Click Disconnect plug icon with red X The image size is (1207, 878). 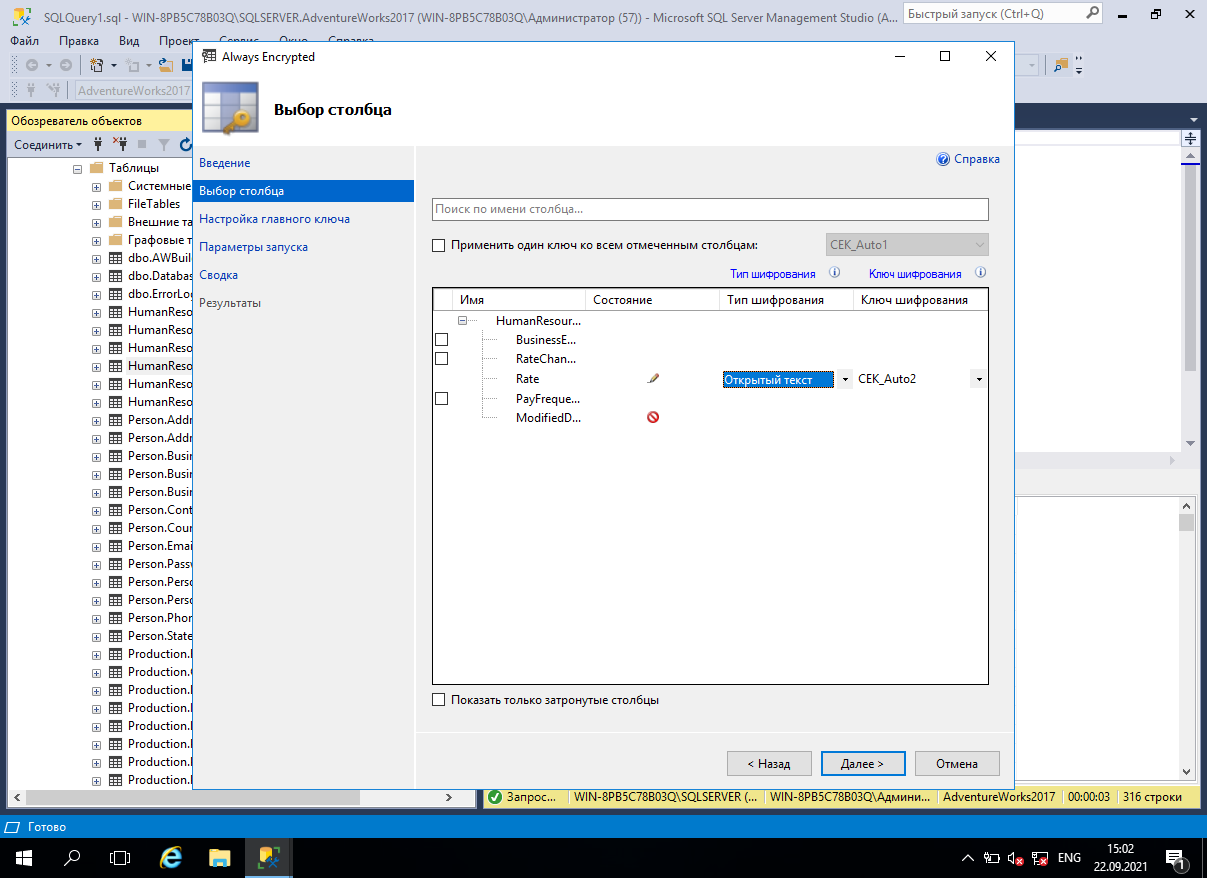tap(120, 145)
